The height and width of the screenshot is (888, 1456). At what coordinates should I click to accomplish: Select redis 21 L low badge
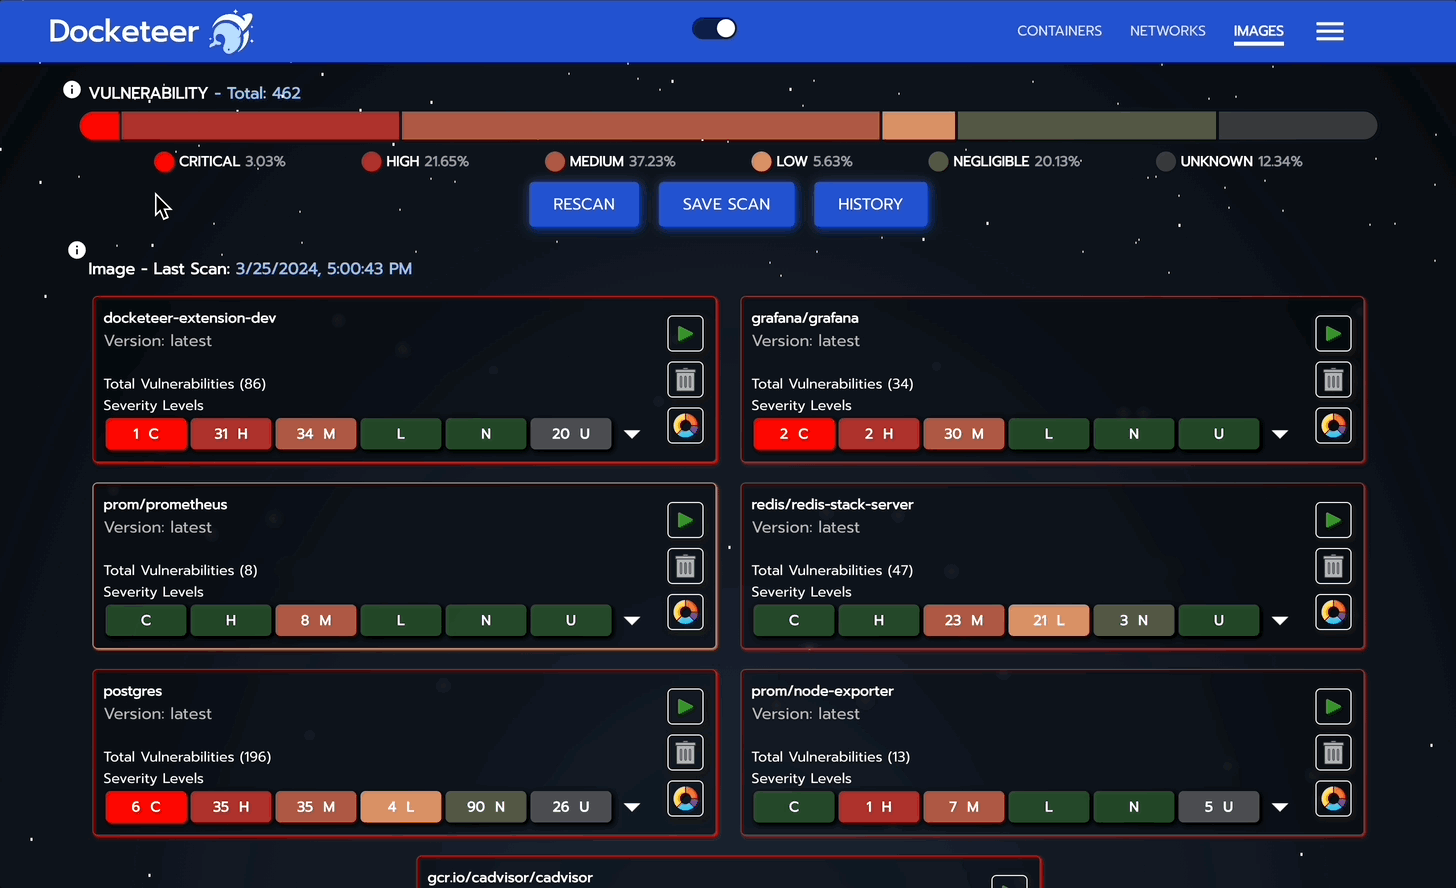(x=1049, y=621)
